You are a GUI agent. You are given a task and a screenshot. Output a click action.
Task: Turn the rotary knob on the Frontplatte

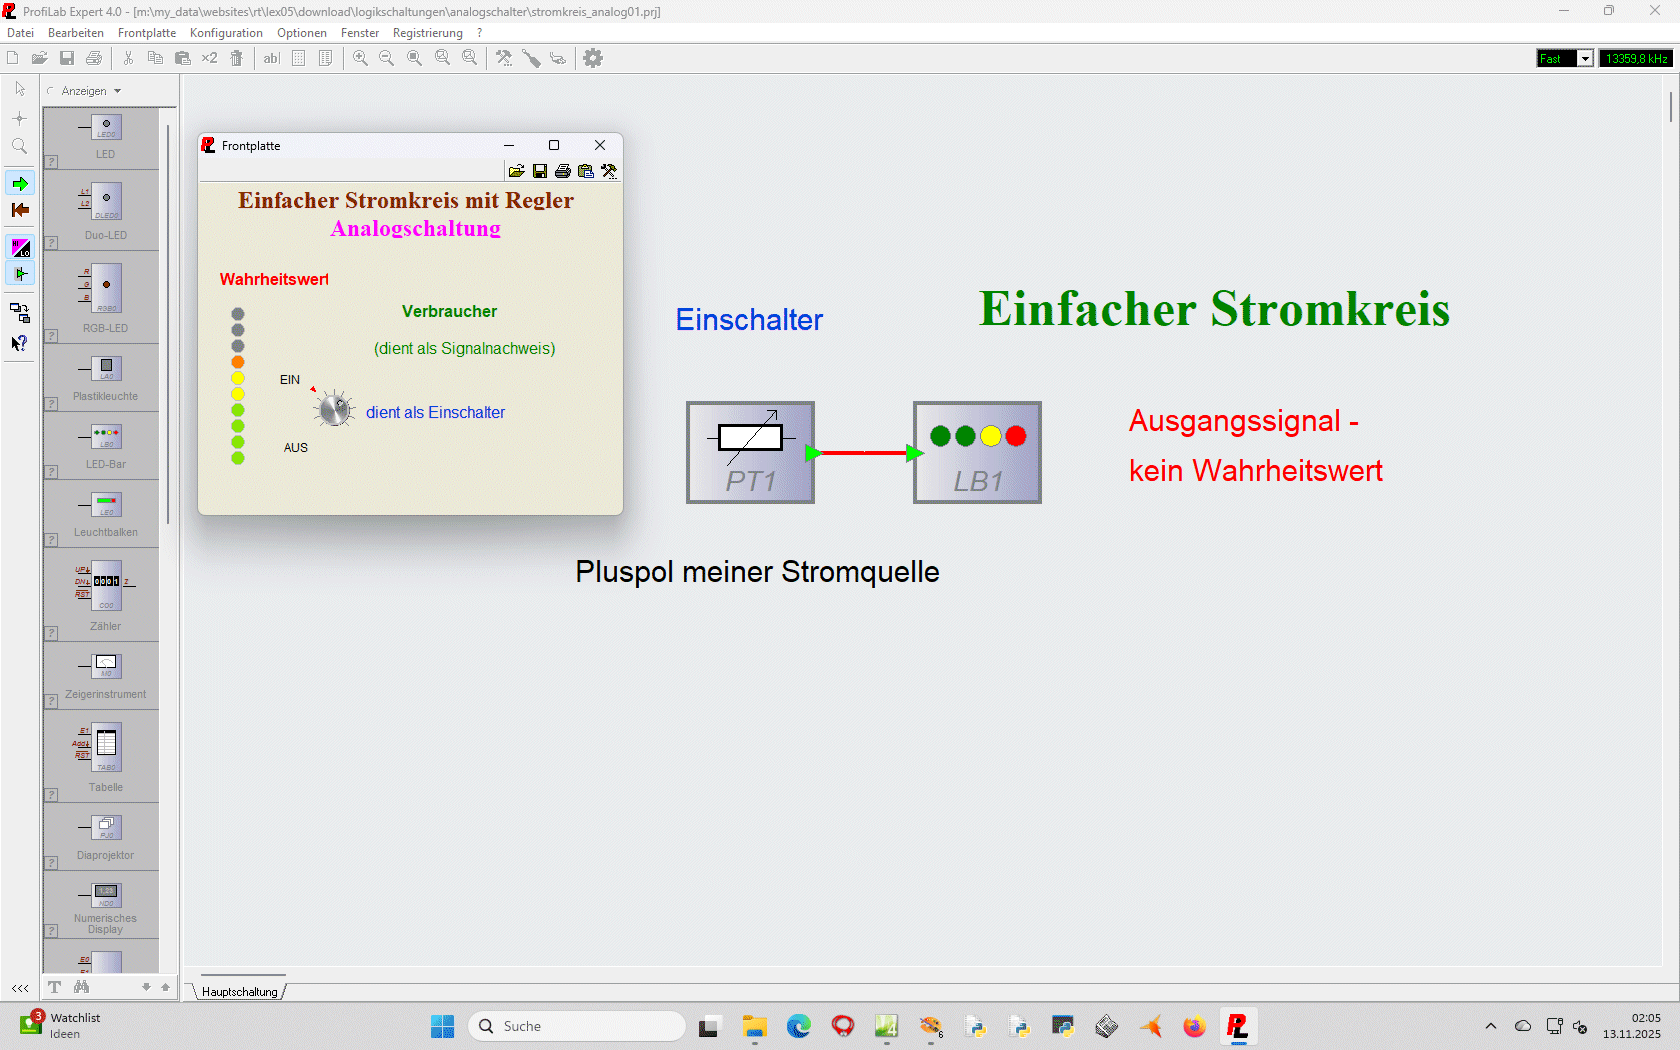pyautogui.click(x=334, y=409)
